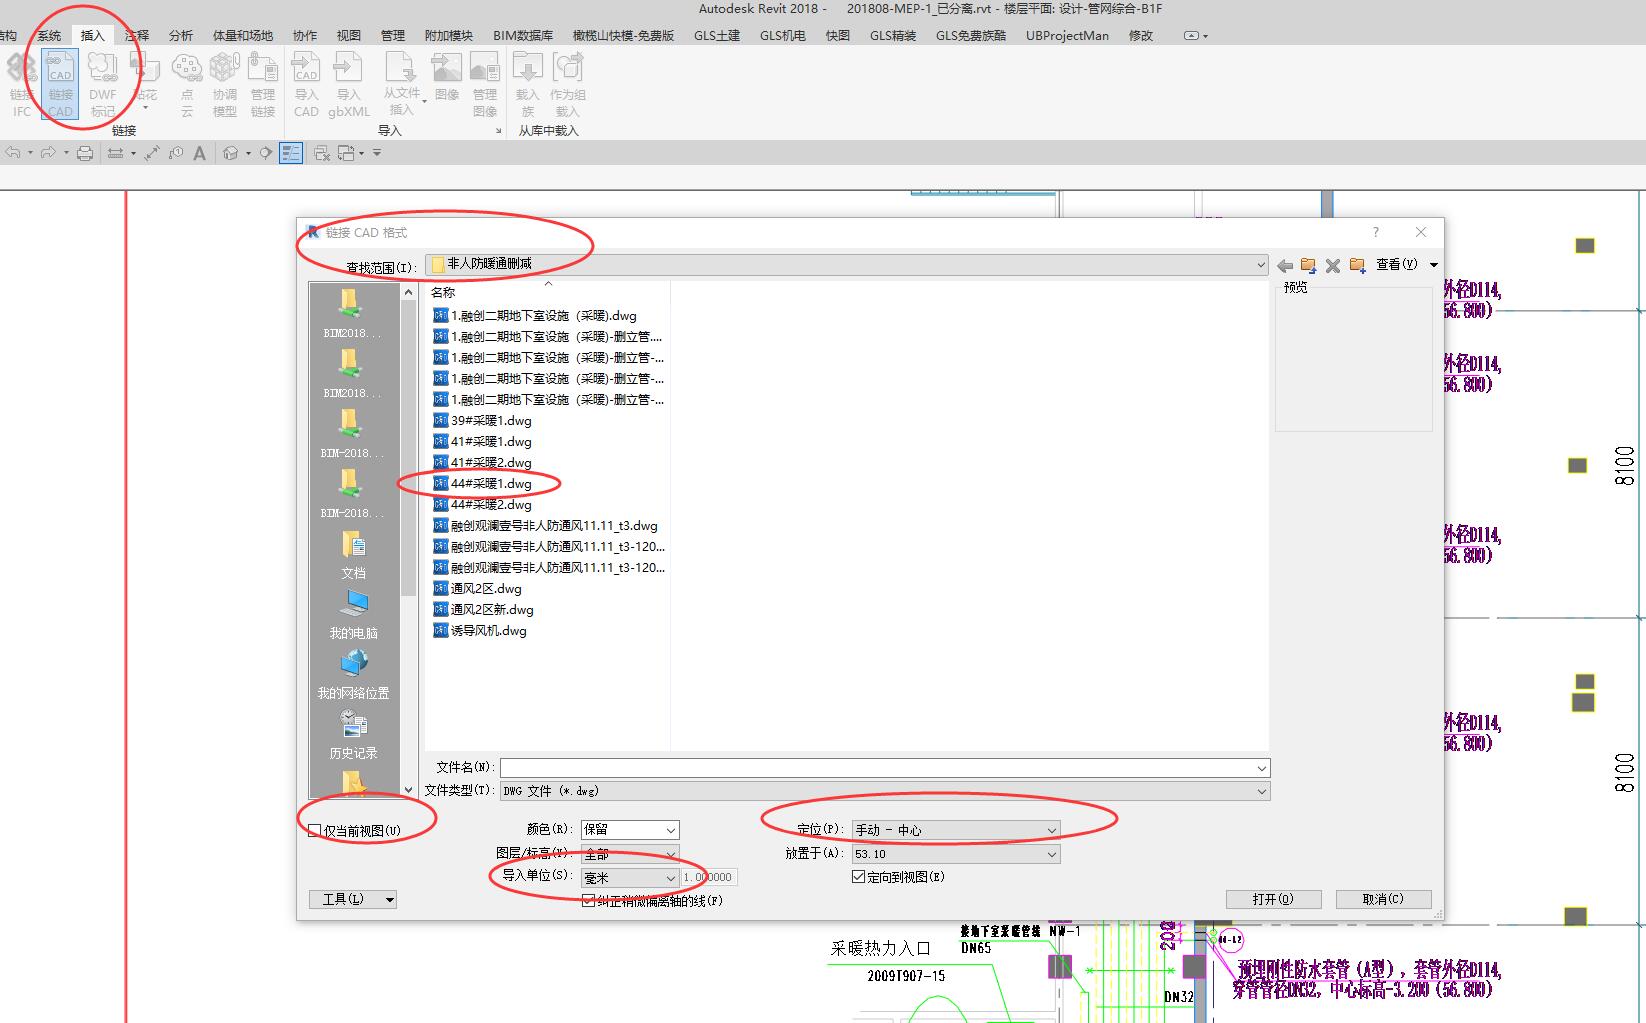The width and height of the screenshot is (1646, 1023).
Task: Click the Link IFC (链接 IFC) ribbon icon
Action: (21, 85)
